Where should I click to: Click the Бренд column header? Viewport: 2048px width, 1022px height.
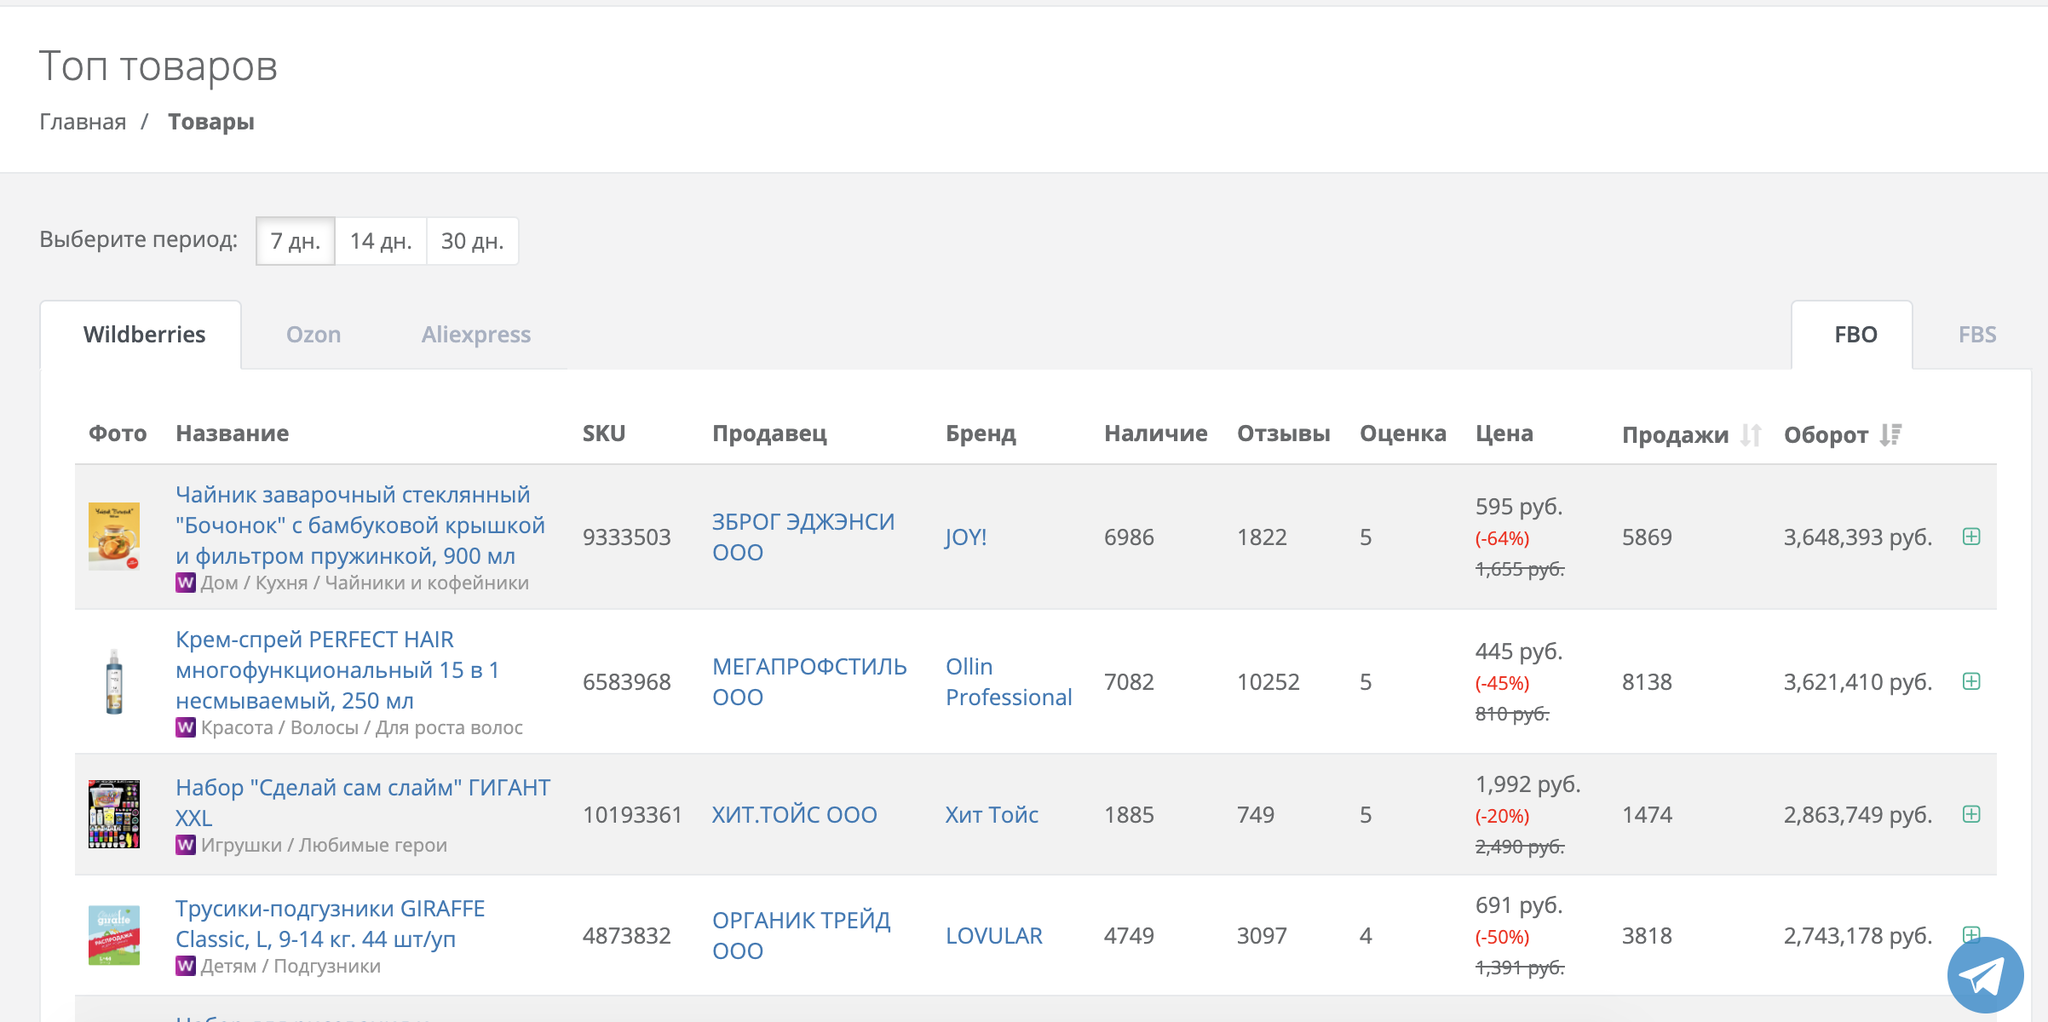[x=981, y=433]
